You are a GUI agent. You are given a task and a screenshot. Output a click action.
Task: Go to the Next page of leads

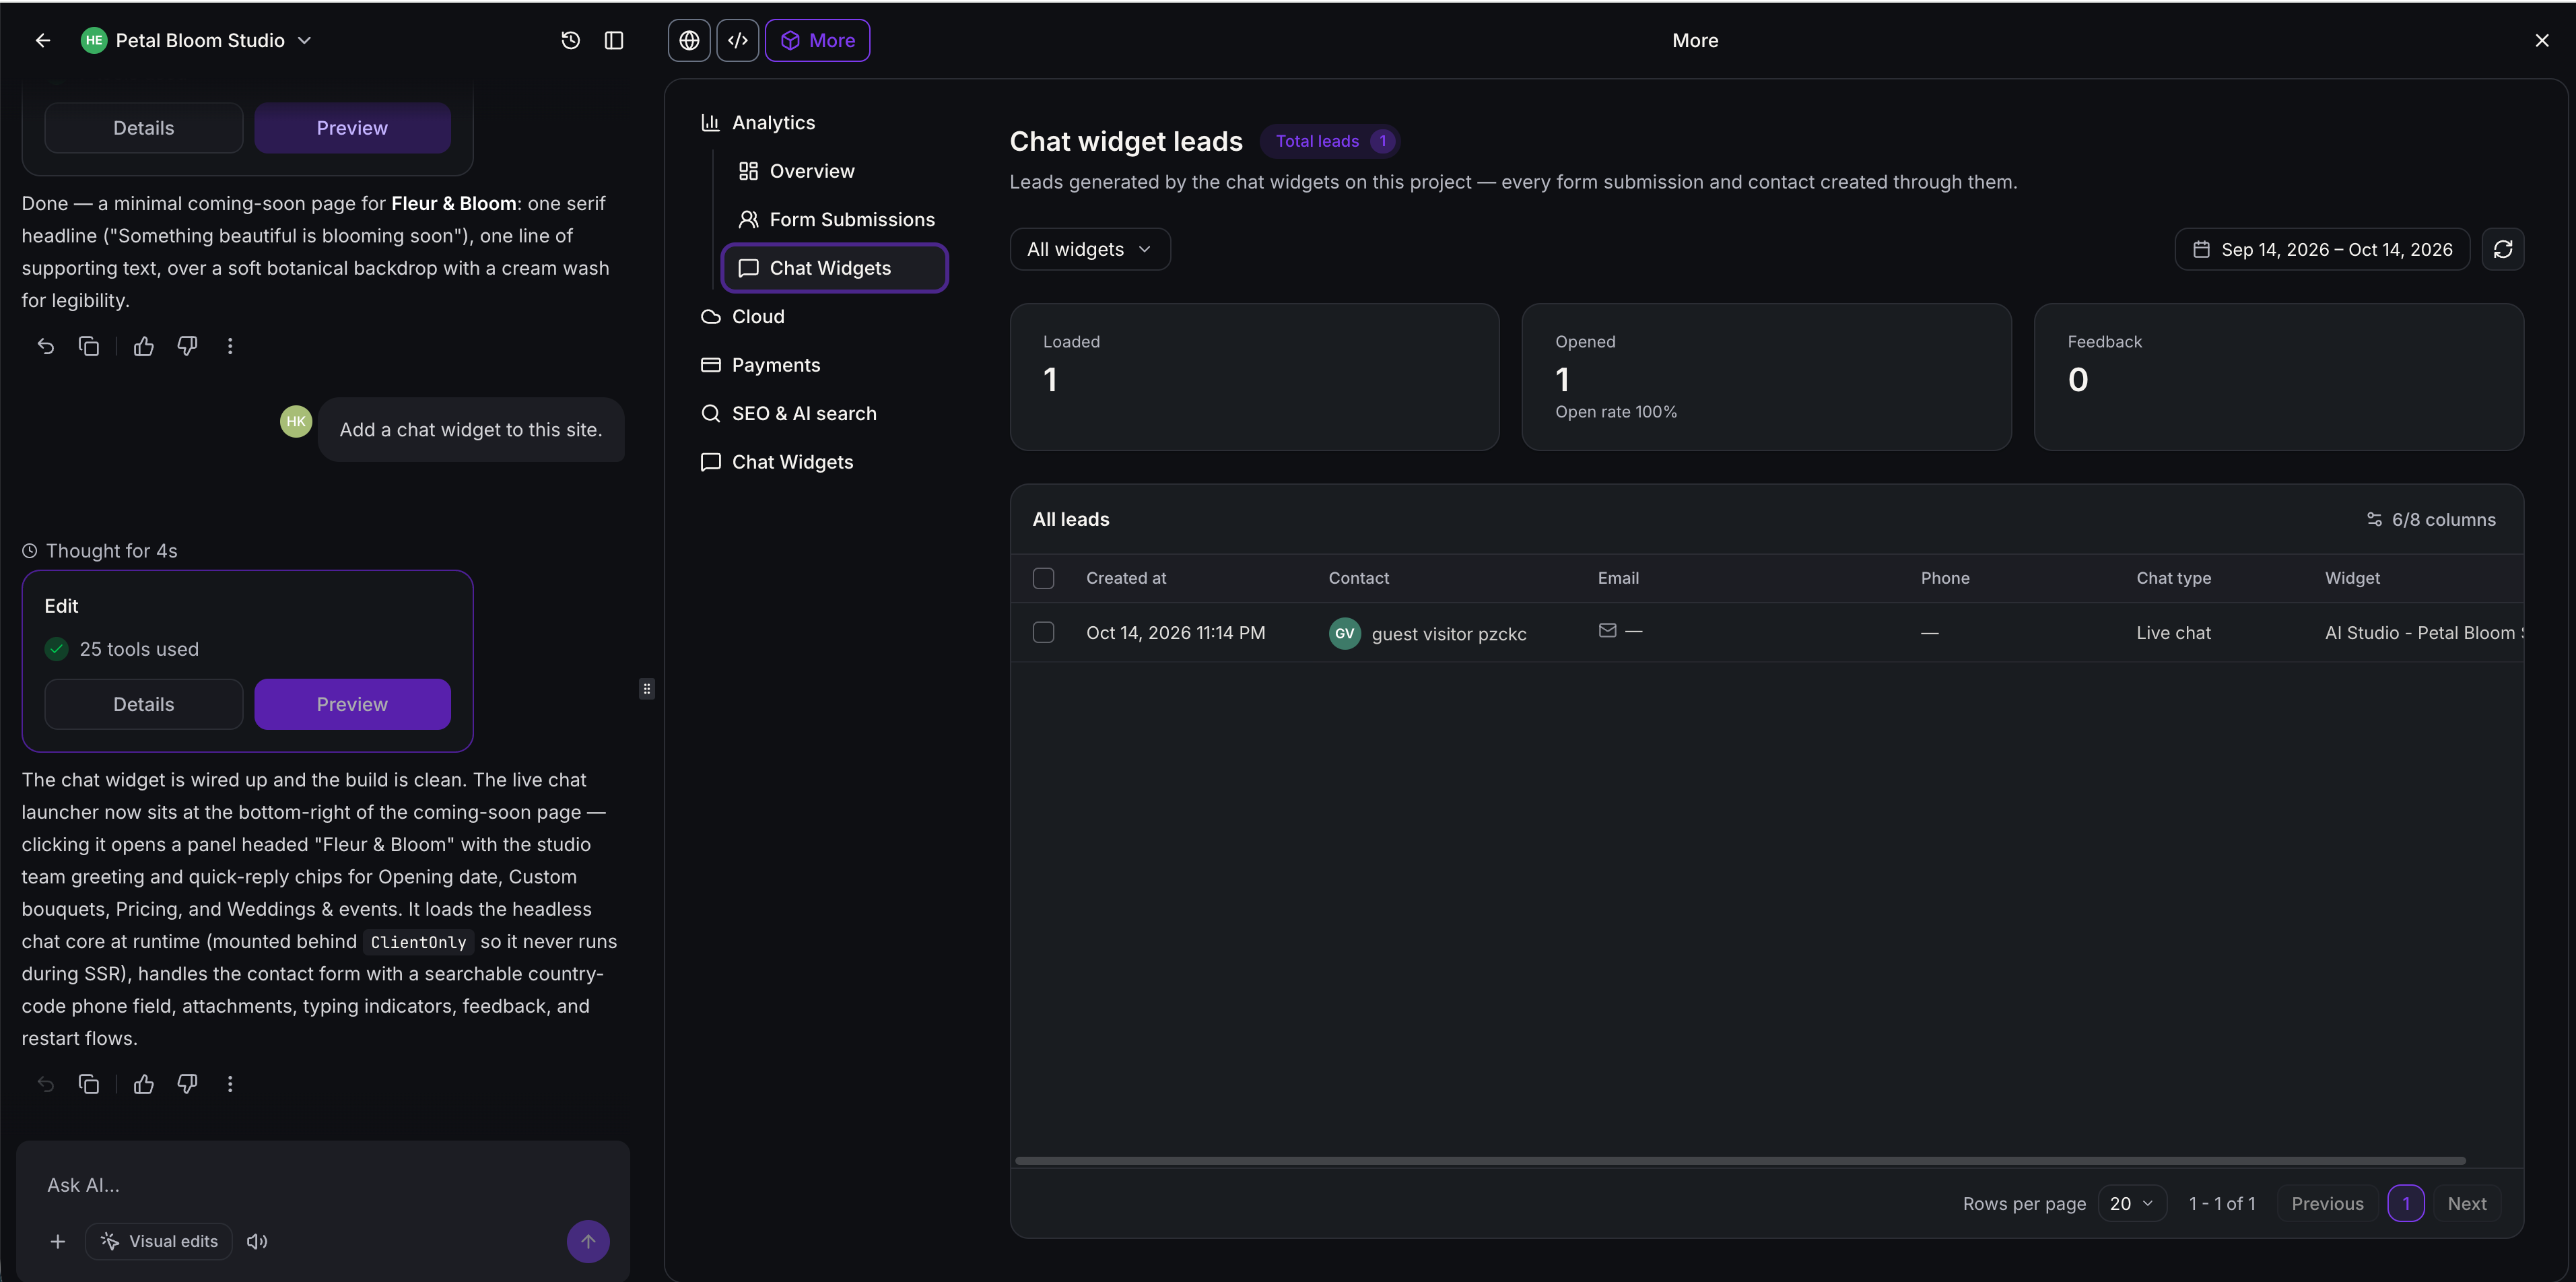point(2466,1203)
